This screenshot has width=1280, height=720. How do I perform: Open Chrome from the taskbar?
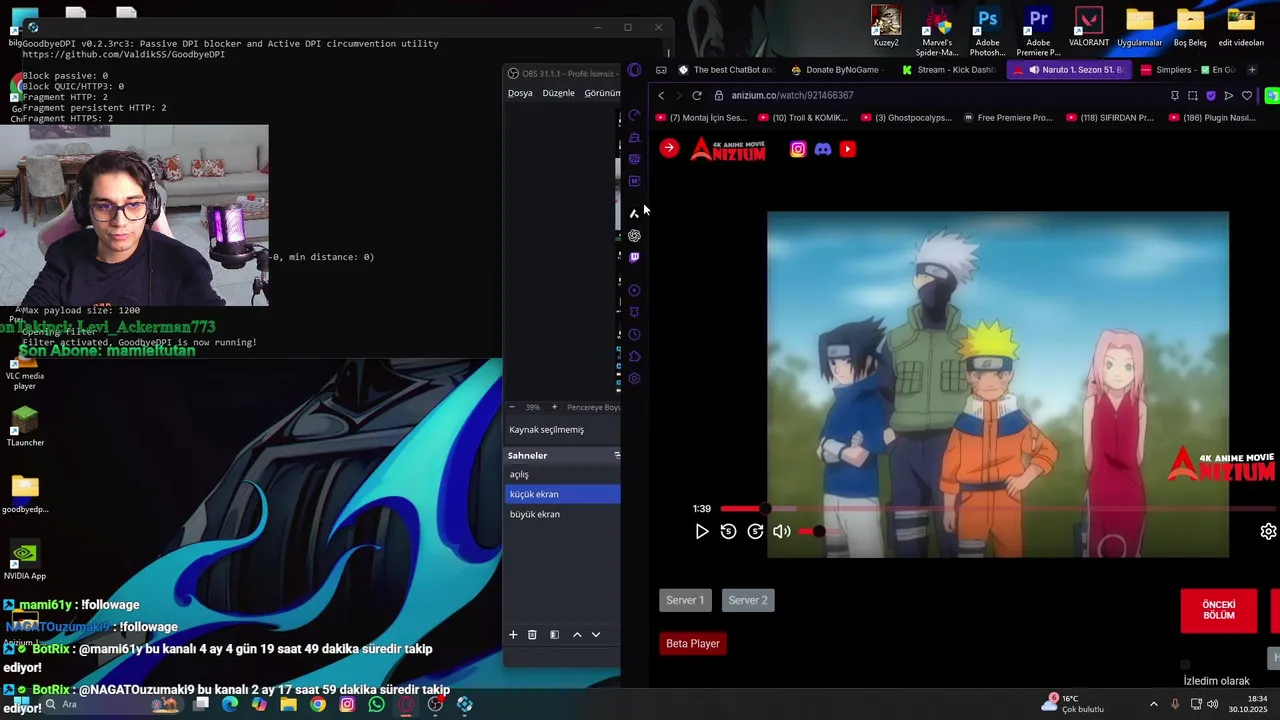(317, 704)
